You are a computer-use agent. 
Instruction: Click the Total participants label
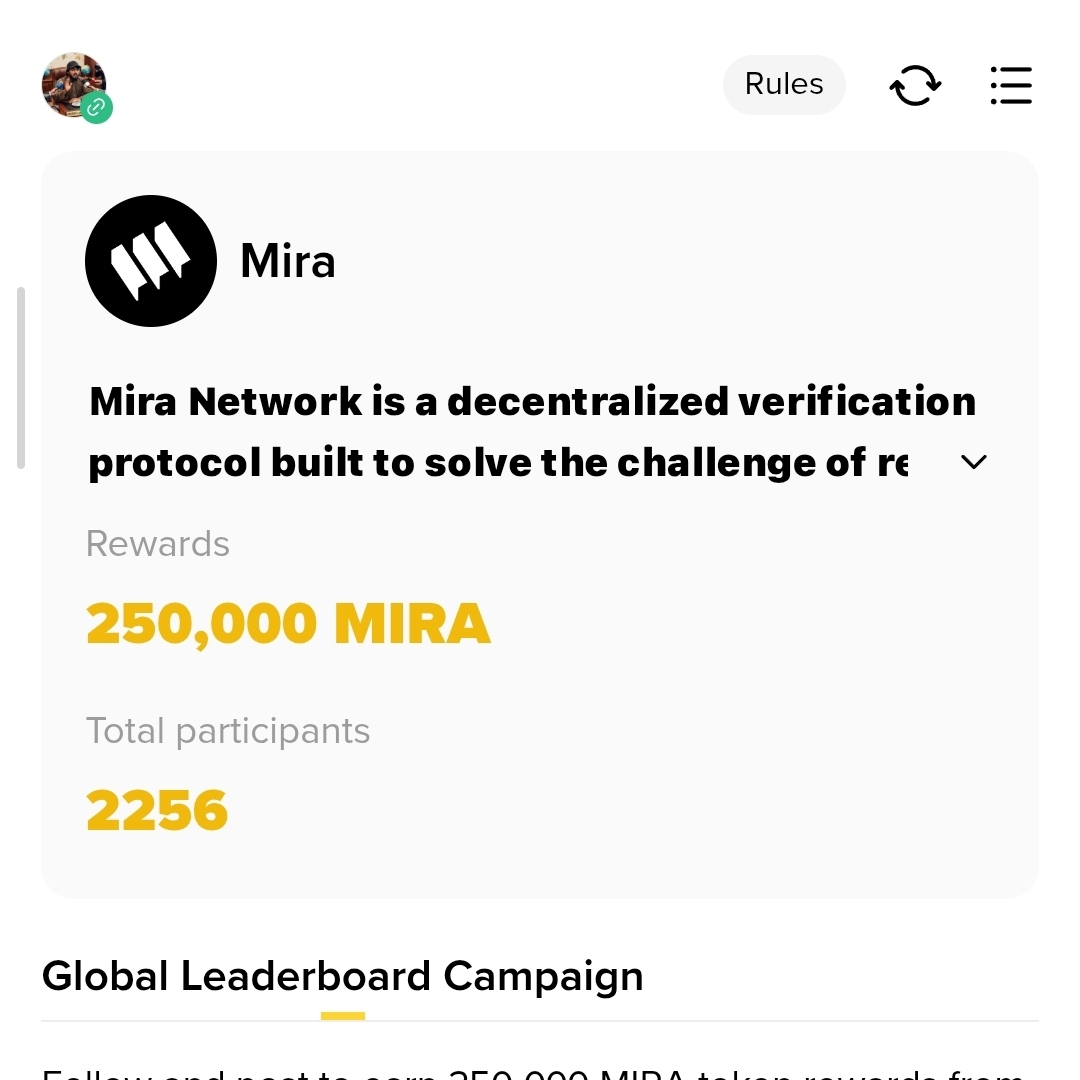point(228,731)
